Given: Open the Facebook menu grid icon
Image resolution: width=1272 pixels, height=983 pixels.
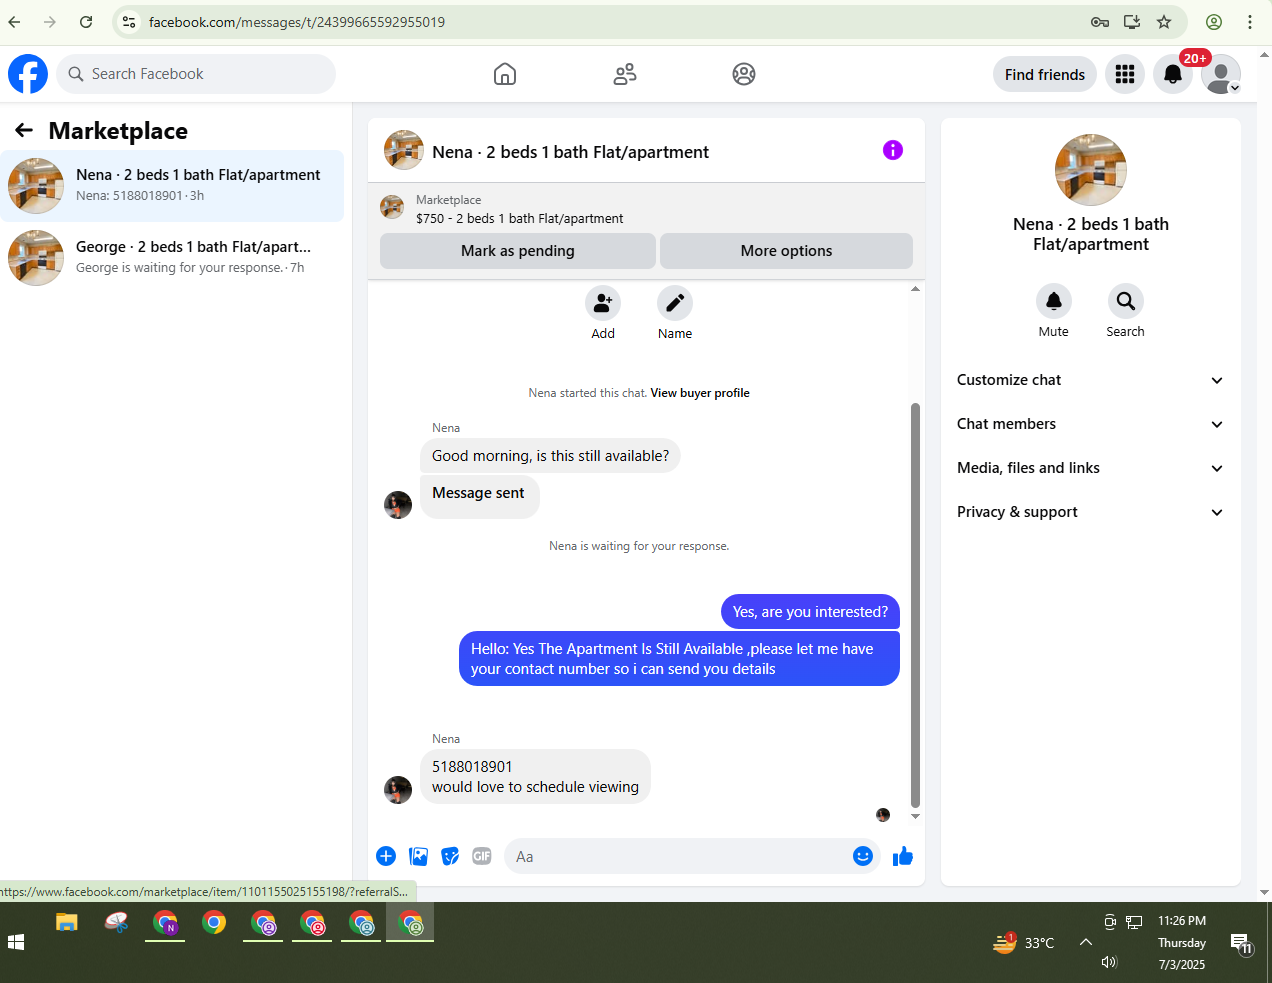Looking at the screenshot, I should (x=1125, y=74).
